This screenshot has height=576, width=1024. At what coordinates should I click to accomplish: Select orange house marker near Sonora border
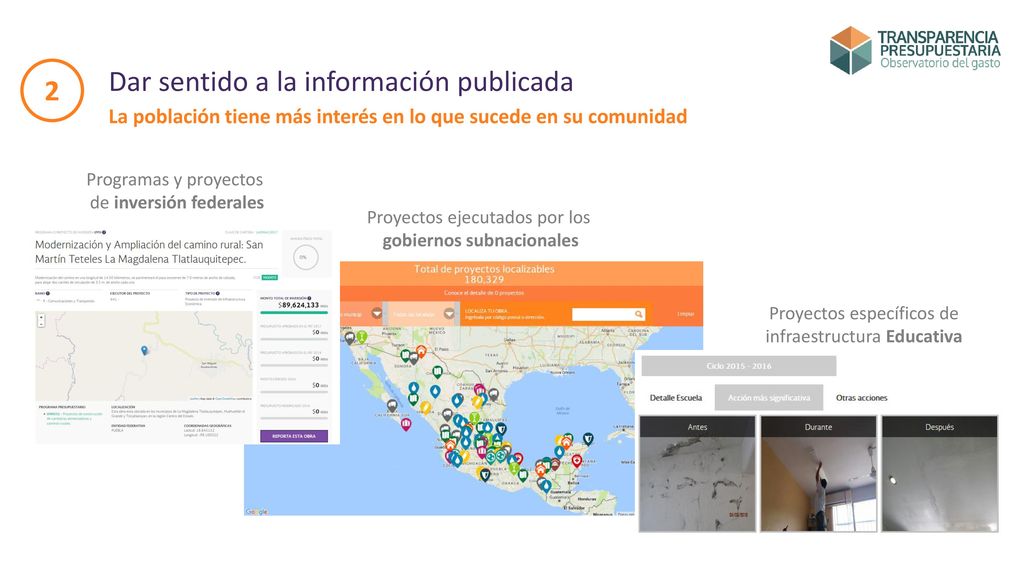tap(421, 351)
